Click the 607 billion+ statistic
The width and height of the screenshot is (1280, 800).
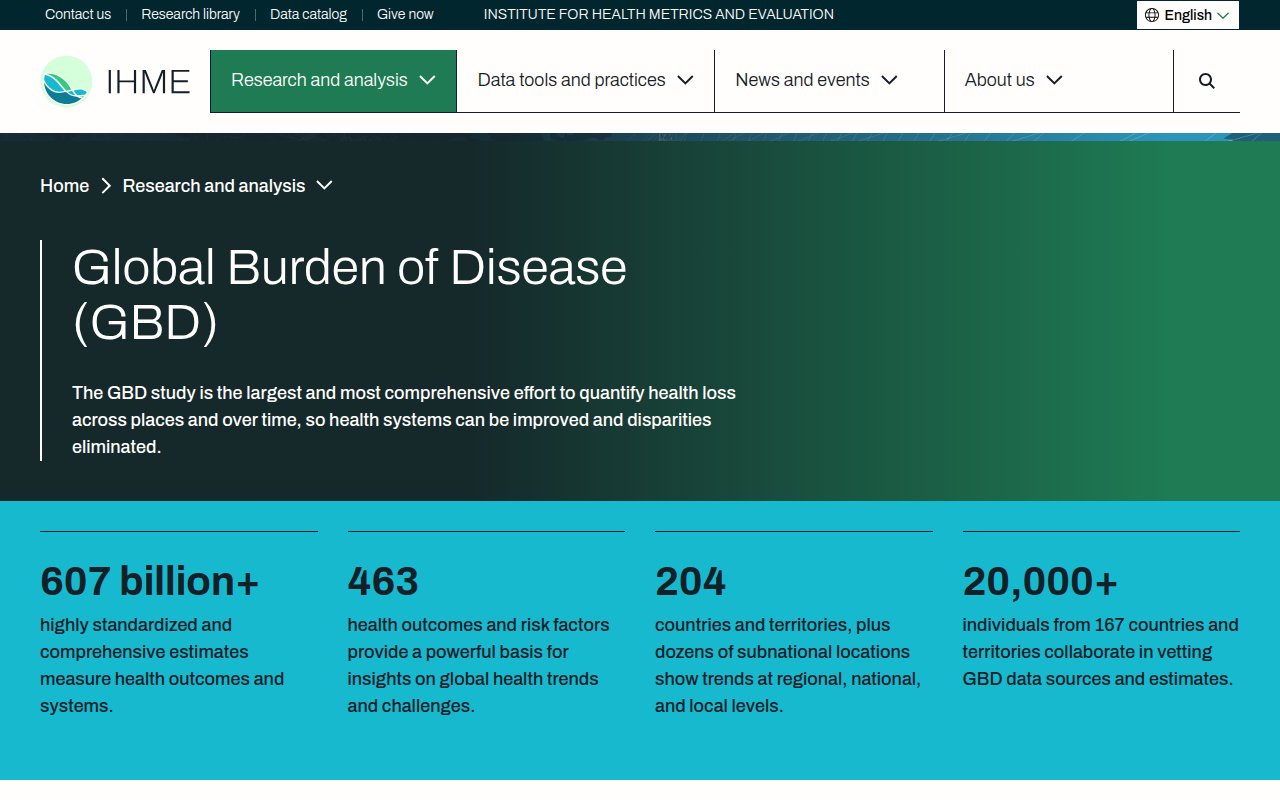click(x=150, y=581)
